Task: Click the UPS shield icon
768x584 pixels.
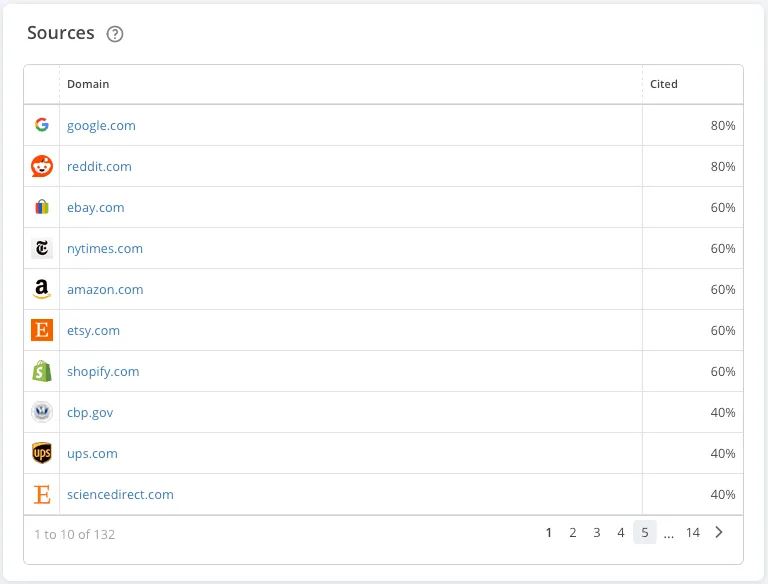Action: tap(42, 453)
